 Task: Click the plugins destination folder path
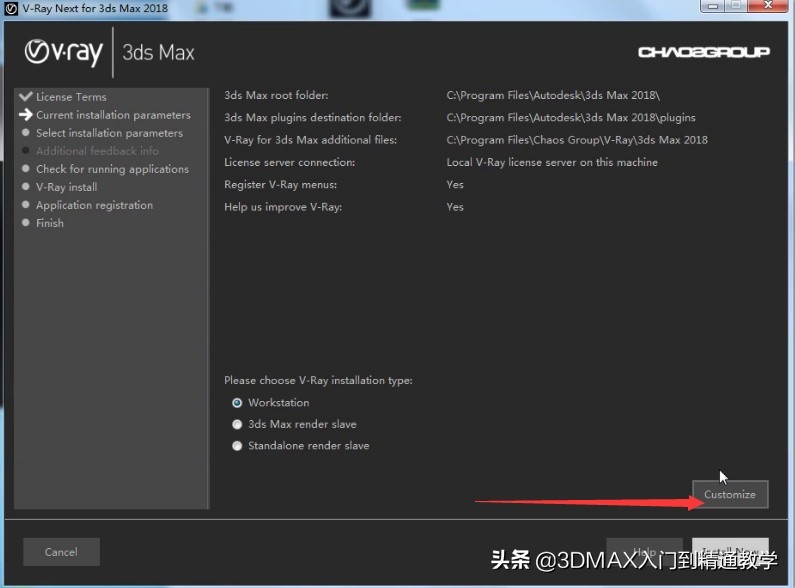[x=571, y=118]
